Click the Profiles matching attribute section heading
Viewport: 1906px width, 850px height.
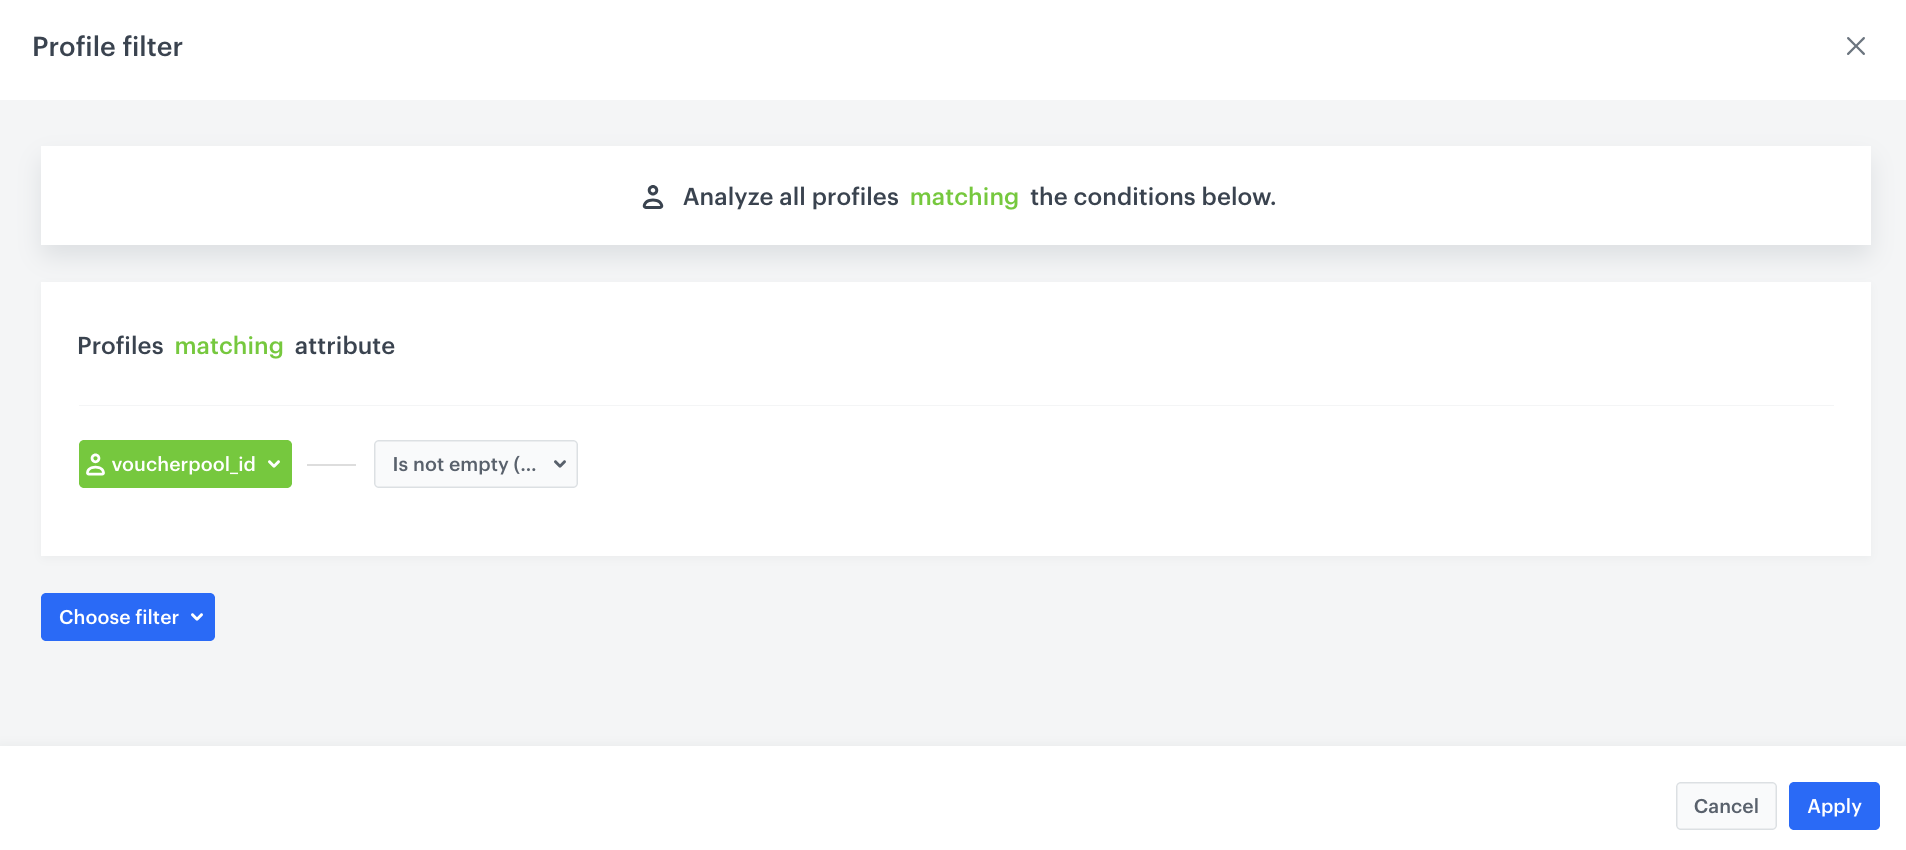coord(235,346)
